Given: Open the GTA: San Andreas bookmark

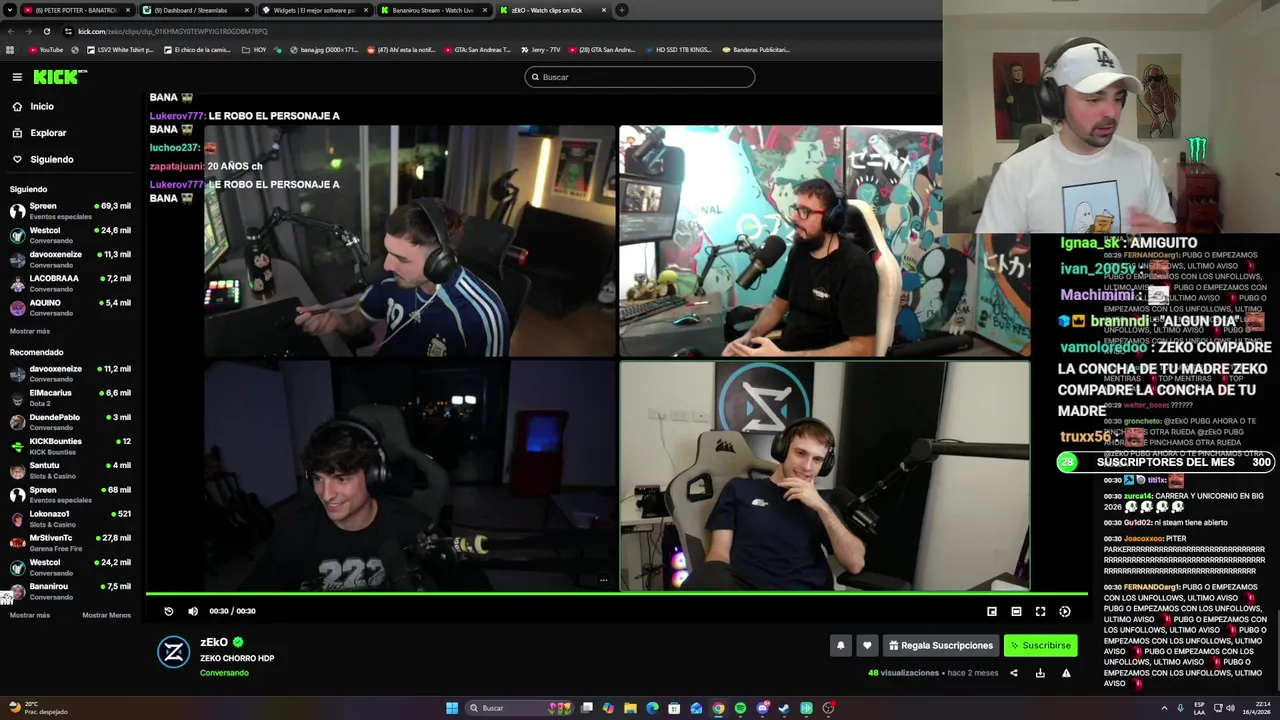Looking at the screenshot, I should pos(476,49).
